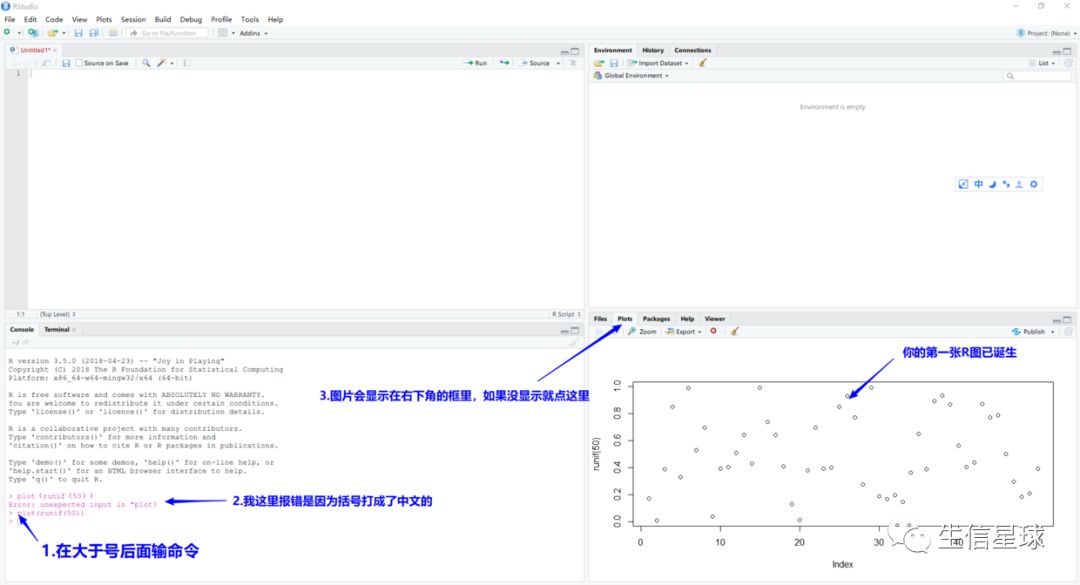Clear all plots with the Plots pane broom icon
The width and height of the screenshot is (1080, 585).
tap(734, 331)
